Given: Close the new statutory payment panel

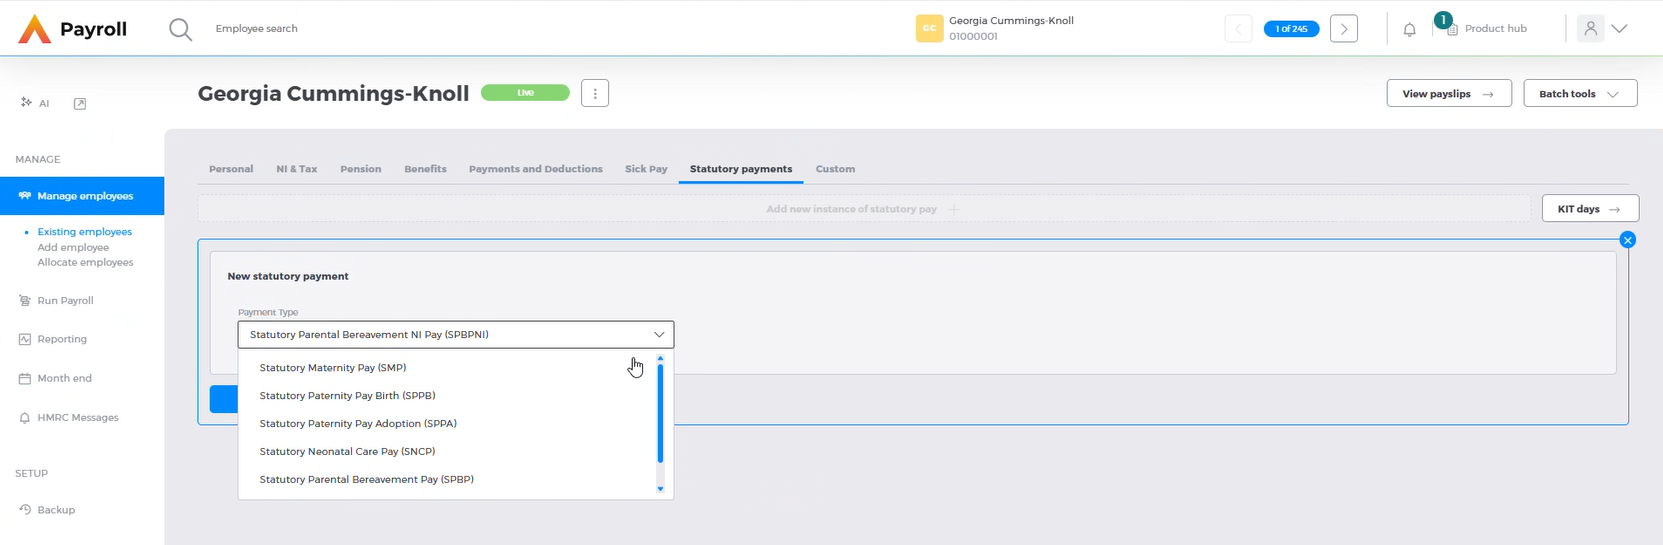Looking at the screenshot, I should point(1627,240).
